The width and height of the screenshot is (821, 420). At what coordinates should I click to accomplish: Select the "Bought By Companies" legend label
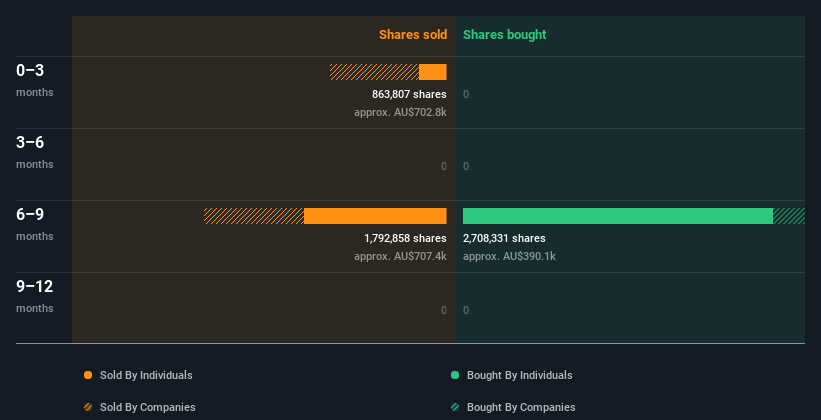pos(521,407)
